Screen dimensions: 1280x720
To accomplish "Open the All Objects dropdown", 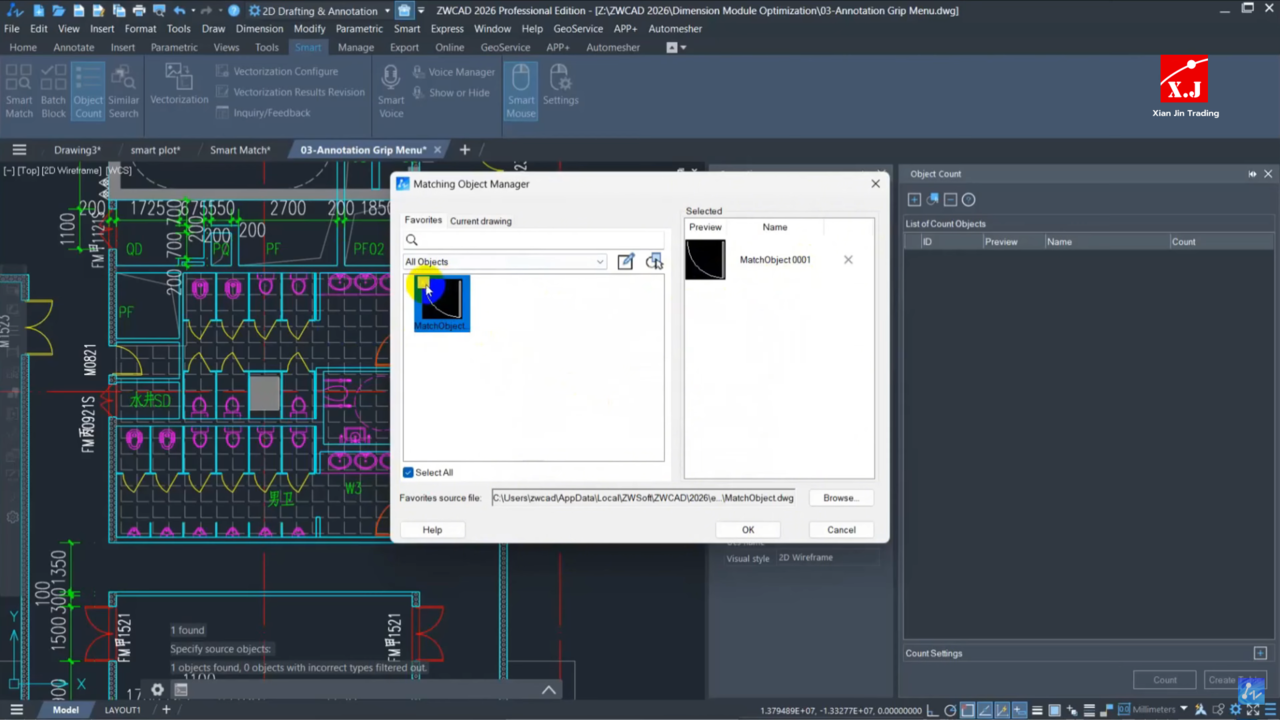I will coord(505,262).
